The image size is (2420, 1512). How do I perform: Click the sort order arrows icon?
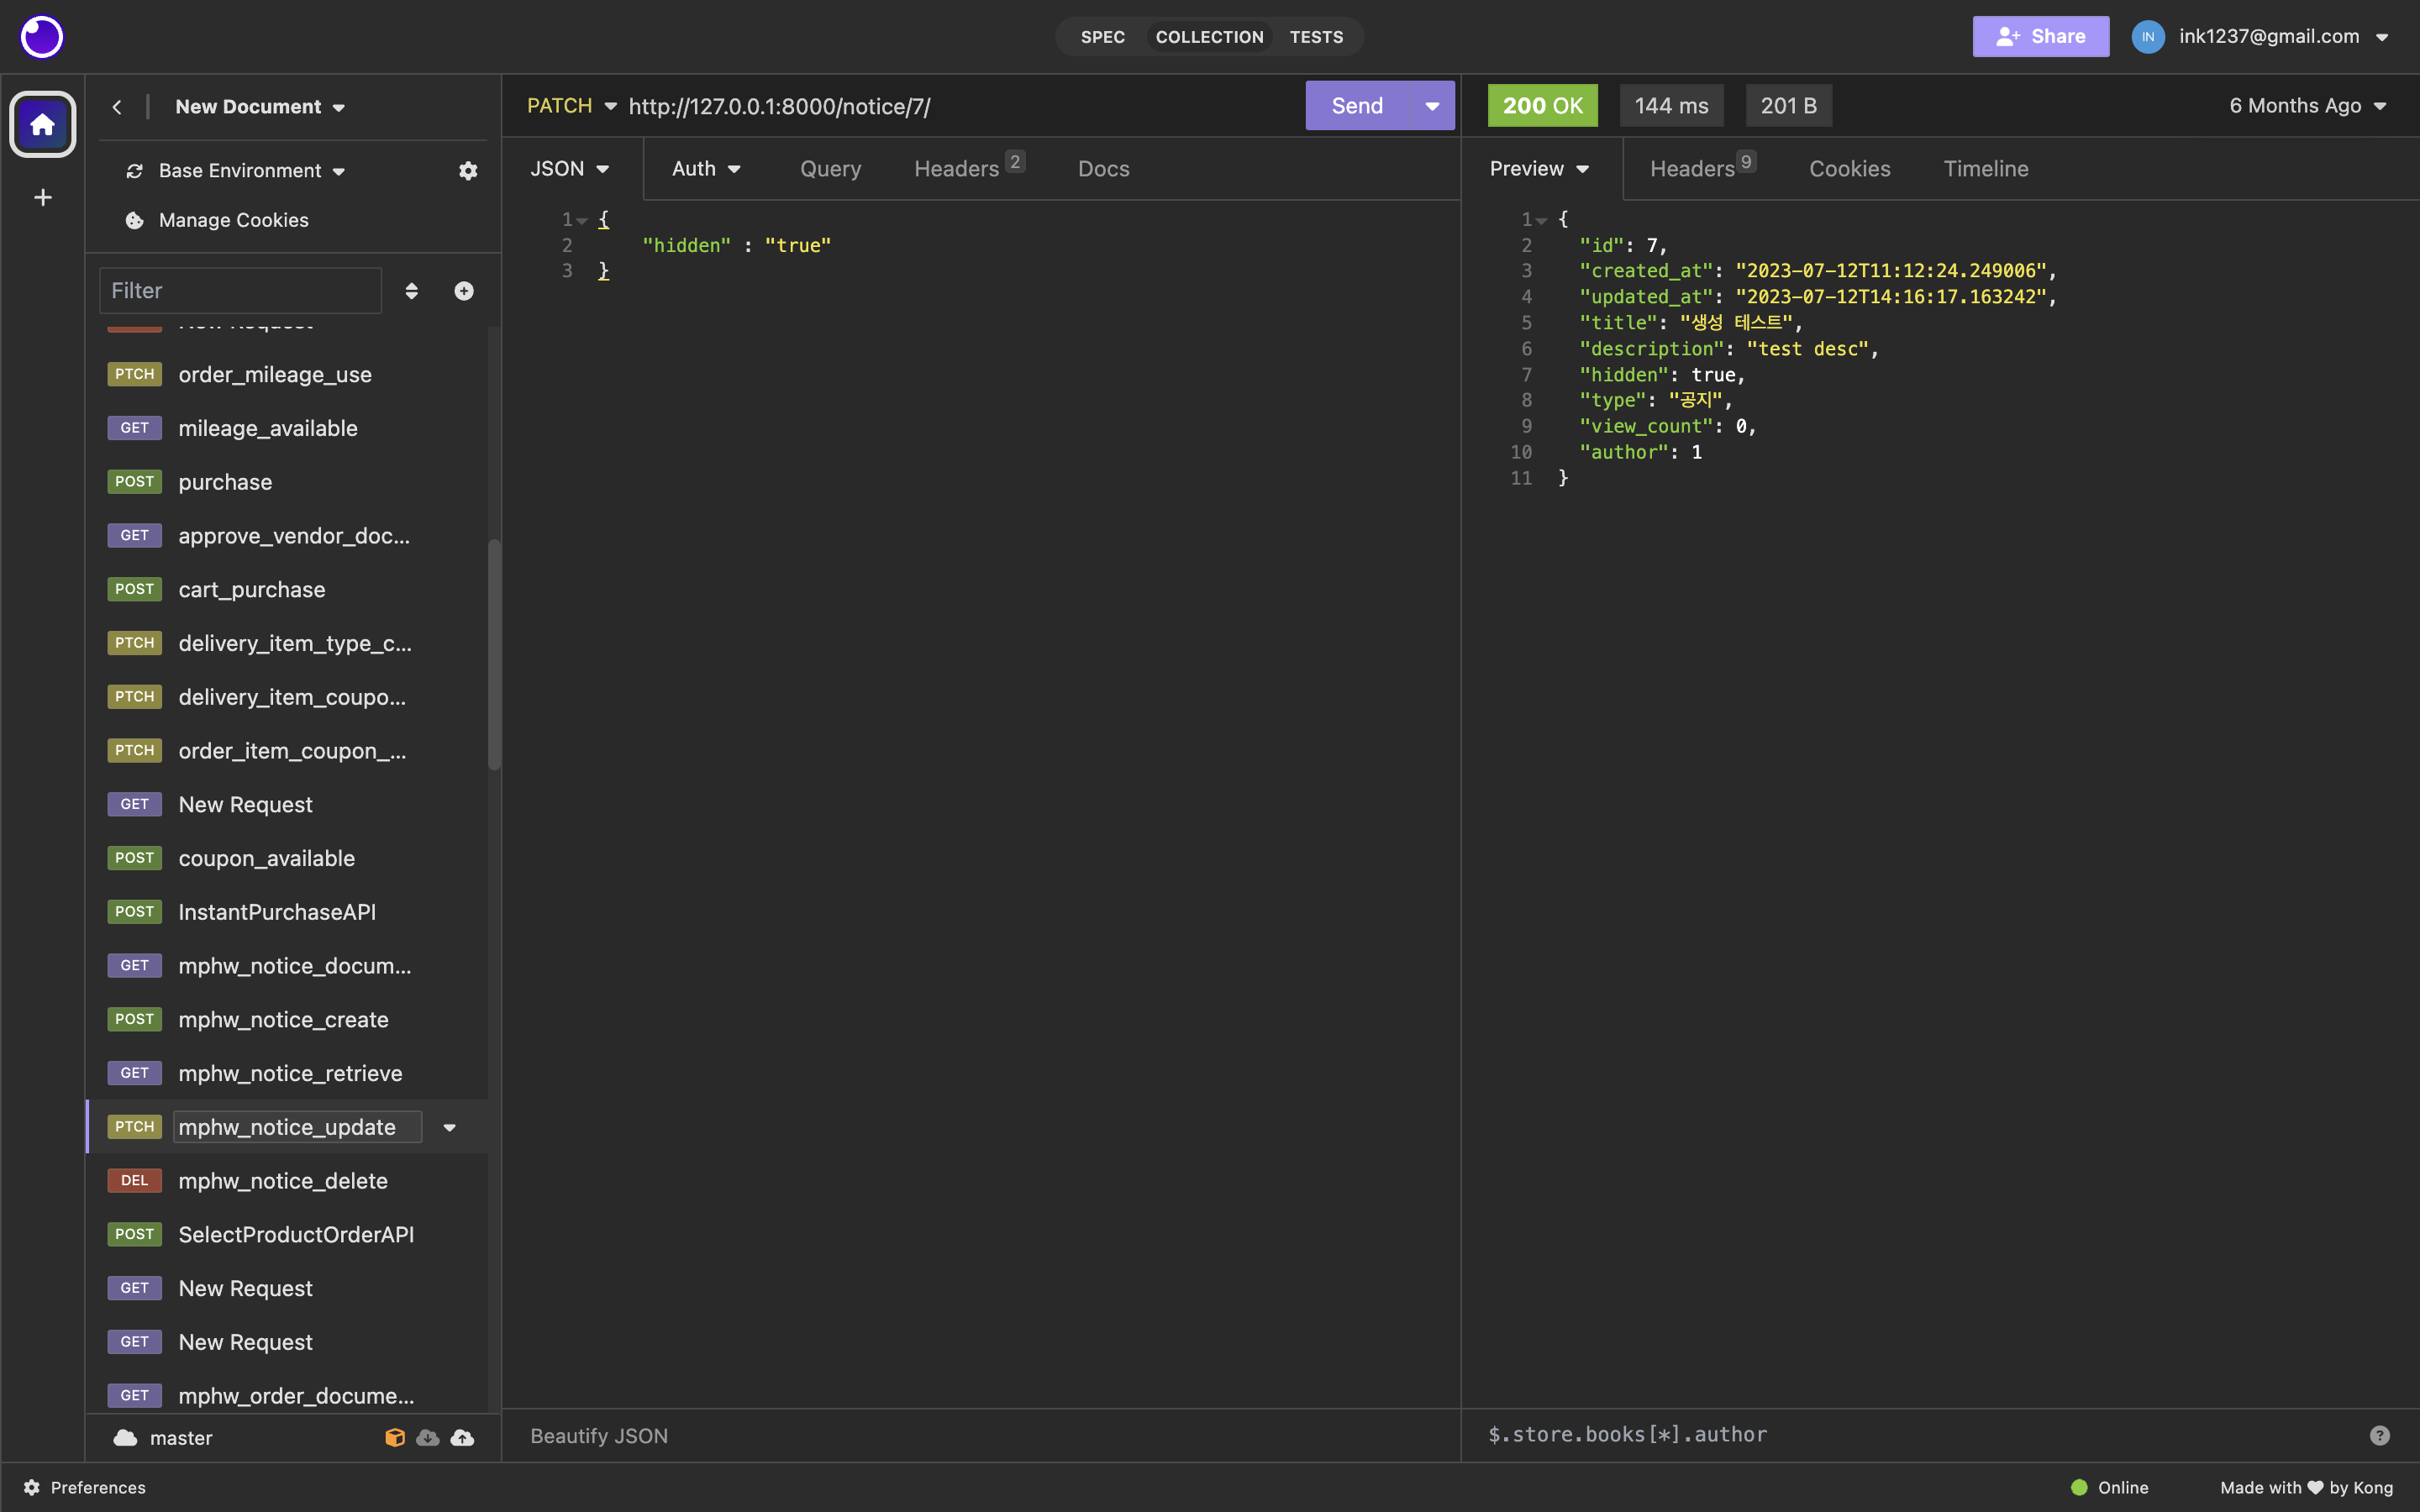point(411,291)
